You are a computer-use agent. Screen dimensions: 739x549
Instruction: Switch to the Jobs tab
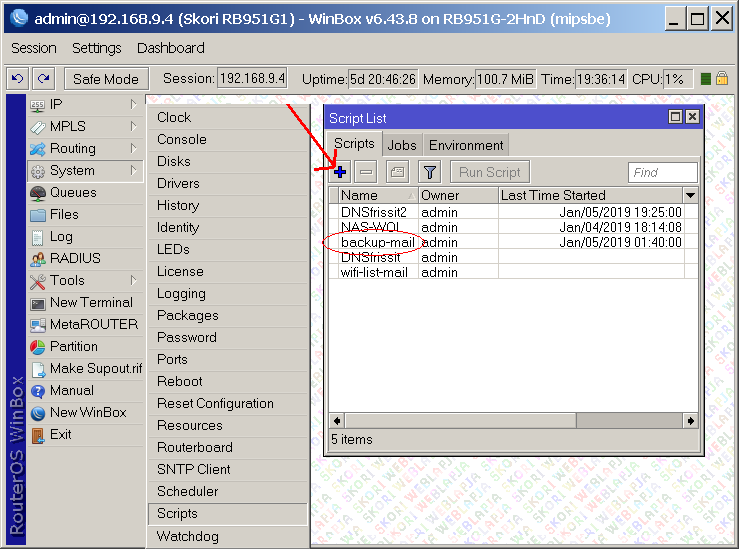(402, 145)
